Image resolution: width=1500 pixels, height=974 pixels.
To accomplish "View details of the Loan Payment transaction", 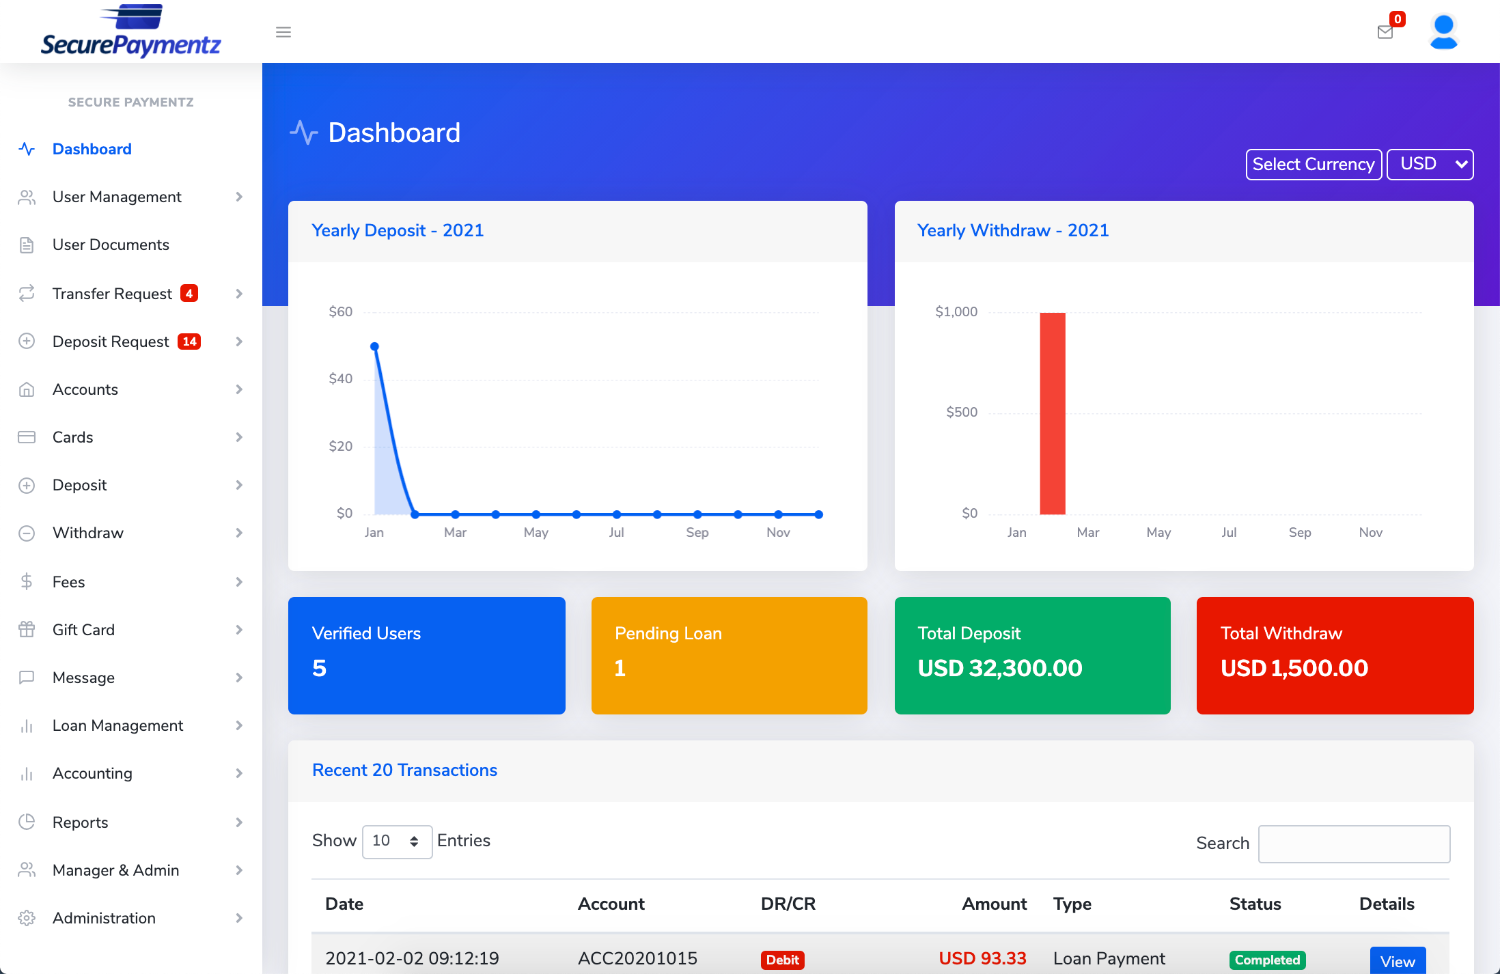I will point(1397,960).
